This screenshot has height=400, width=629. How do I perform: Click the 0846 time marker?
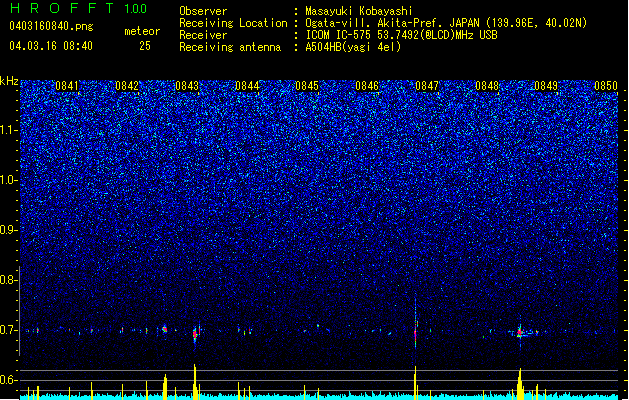click(x=367, y=86)
